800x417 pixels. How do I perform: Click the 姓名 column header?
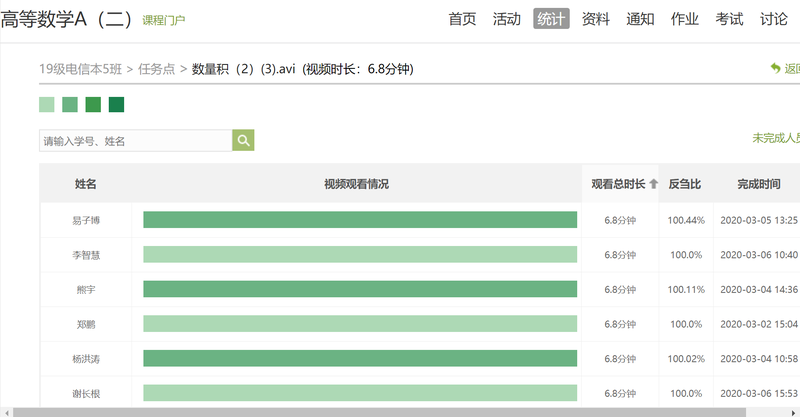[x=86, y=184]
